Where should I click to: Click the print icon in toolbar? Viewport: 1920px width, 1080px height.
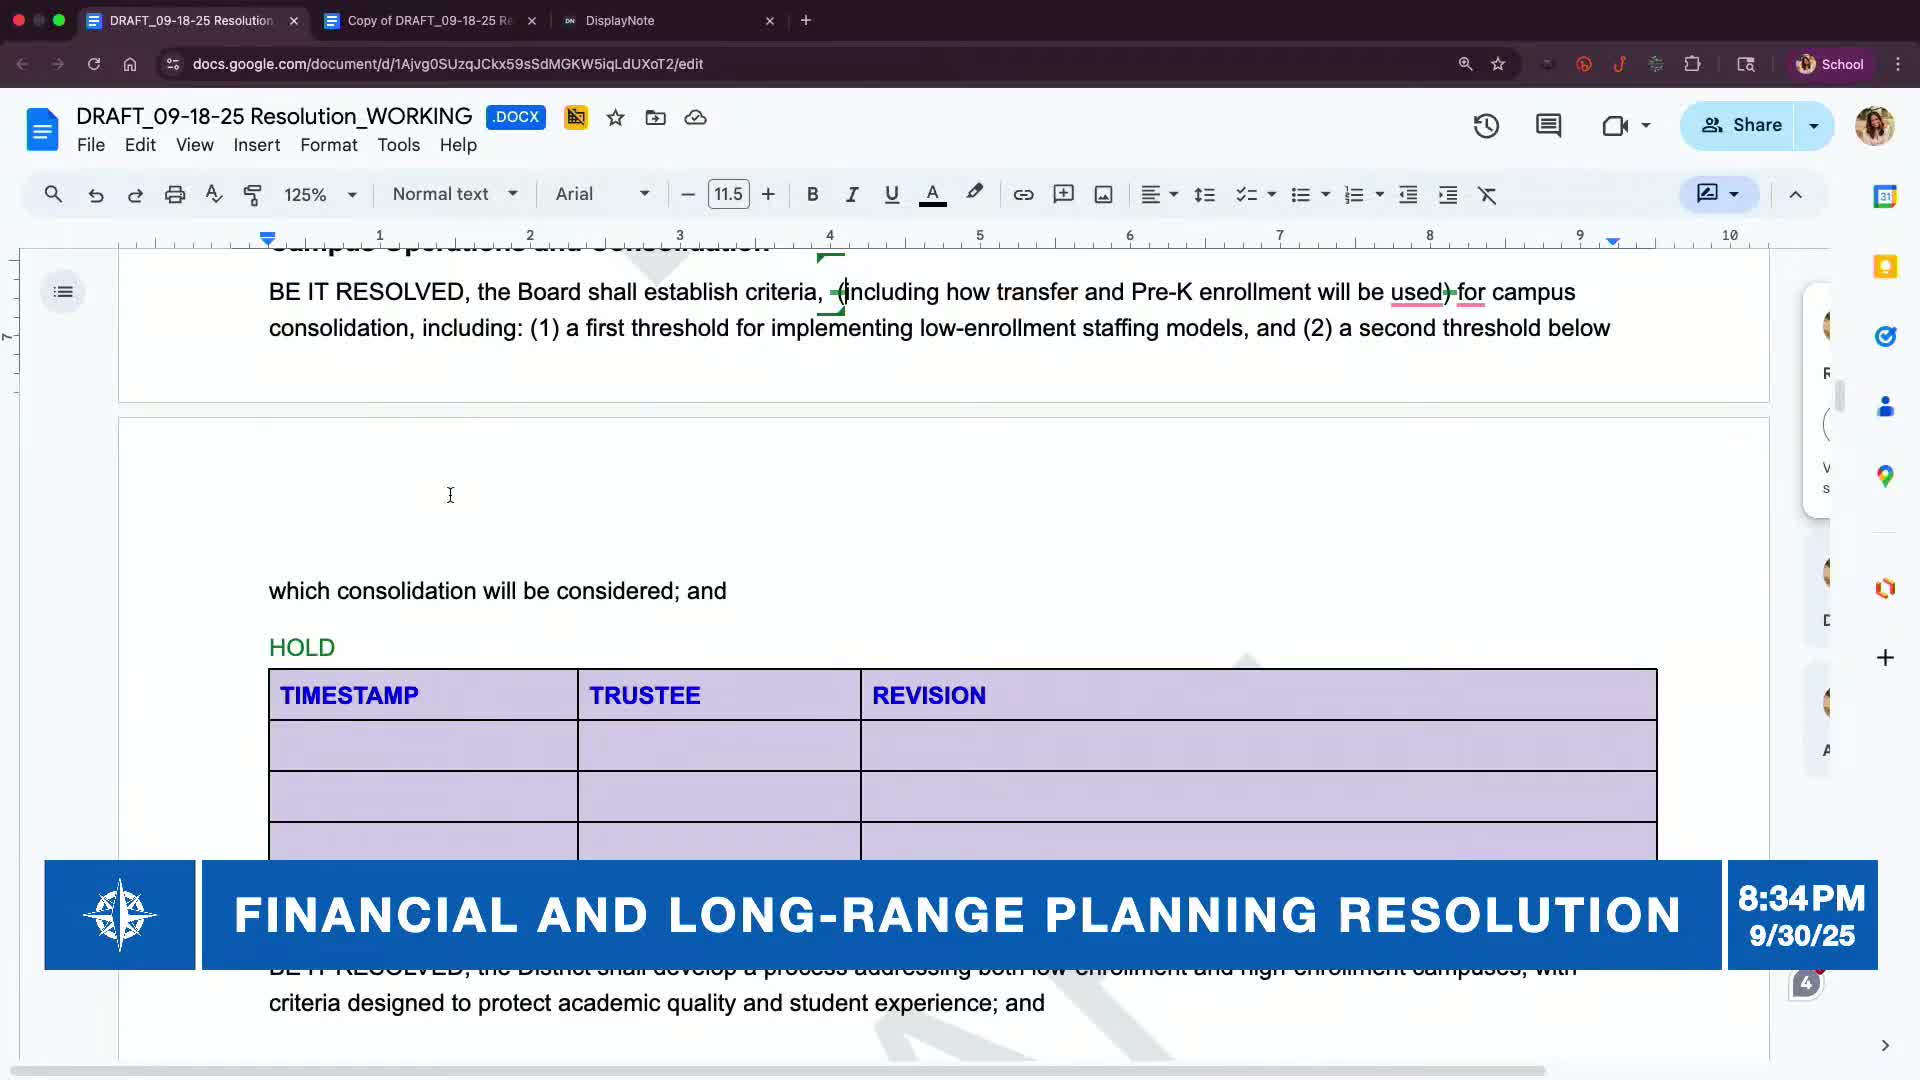click(175, 195)
